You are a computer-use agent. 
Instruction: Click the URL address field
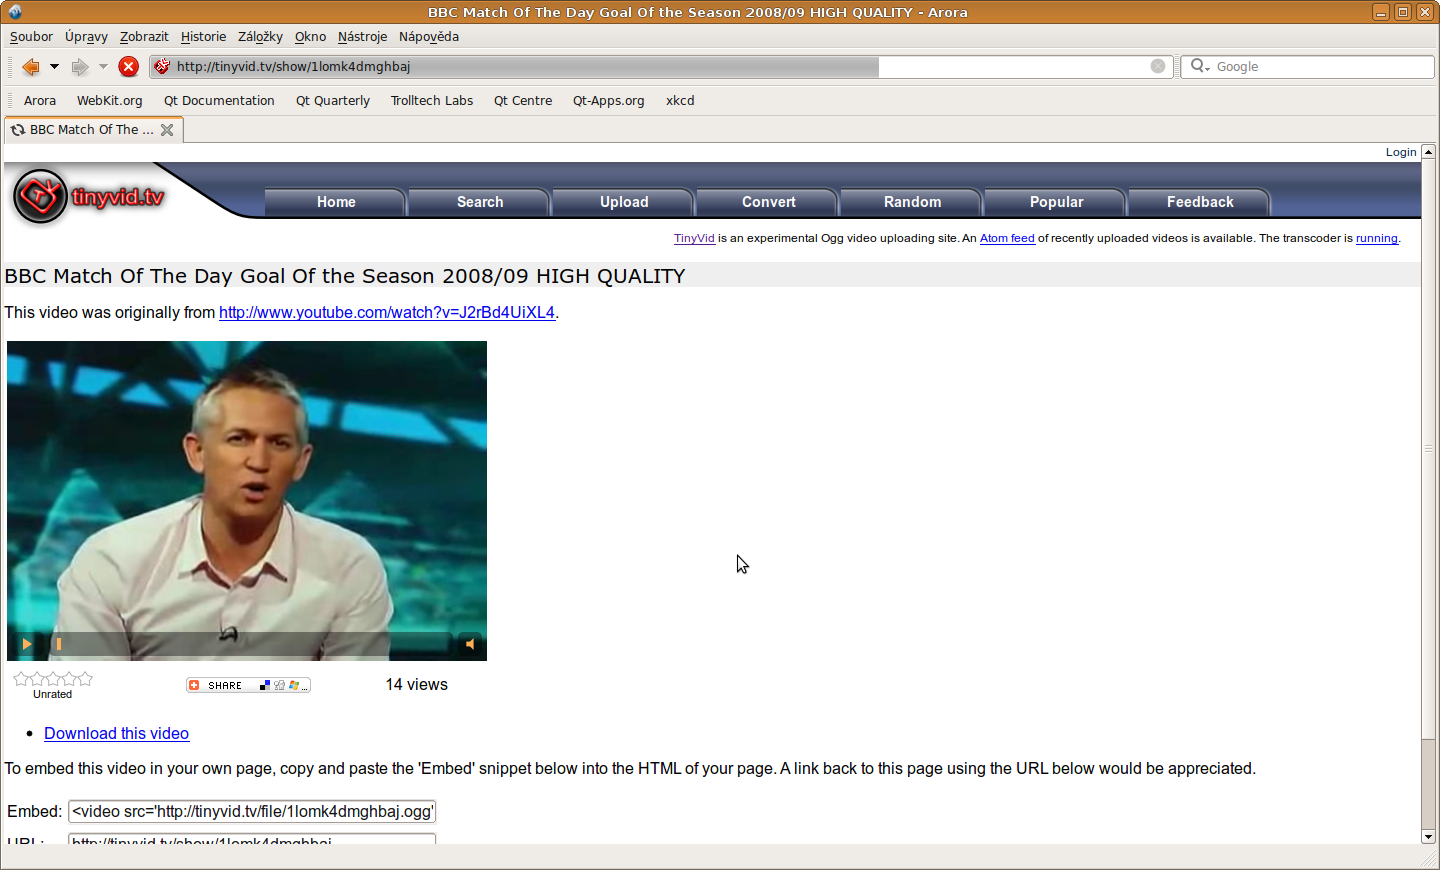tap(660, 66)
